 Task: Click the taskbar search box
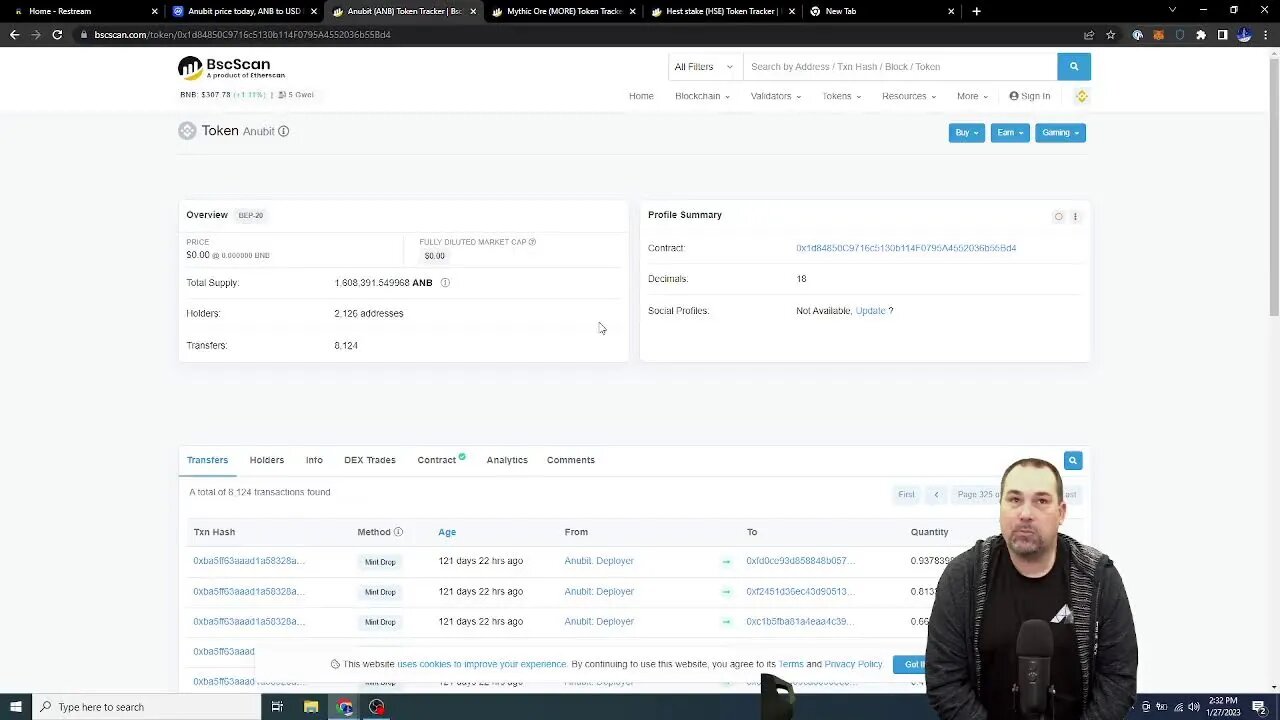[146, 707]
